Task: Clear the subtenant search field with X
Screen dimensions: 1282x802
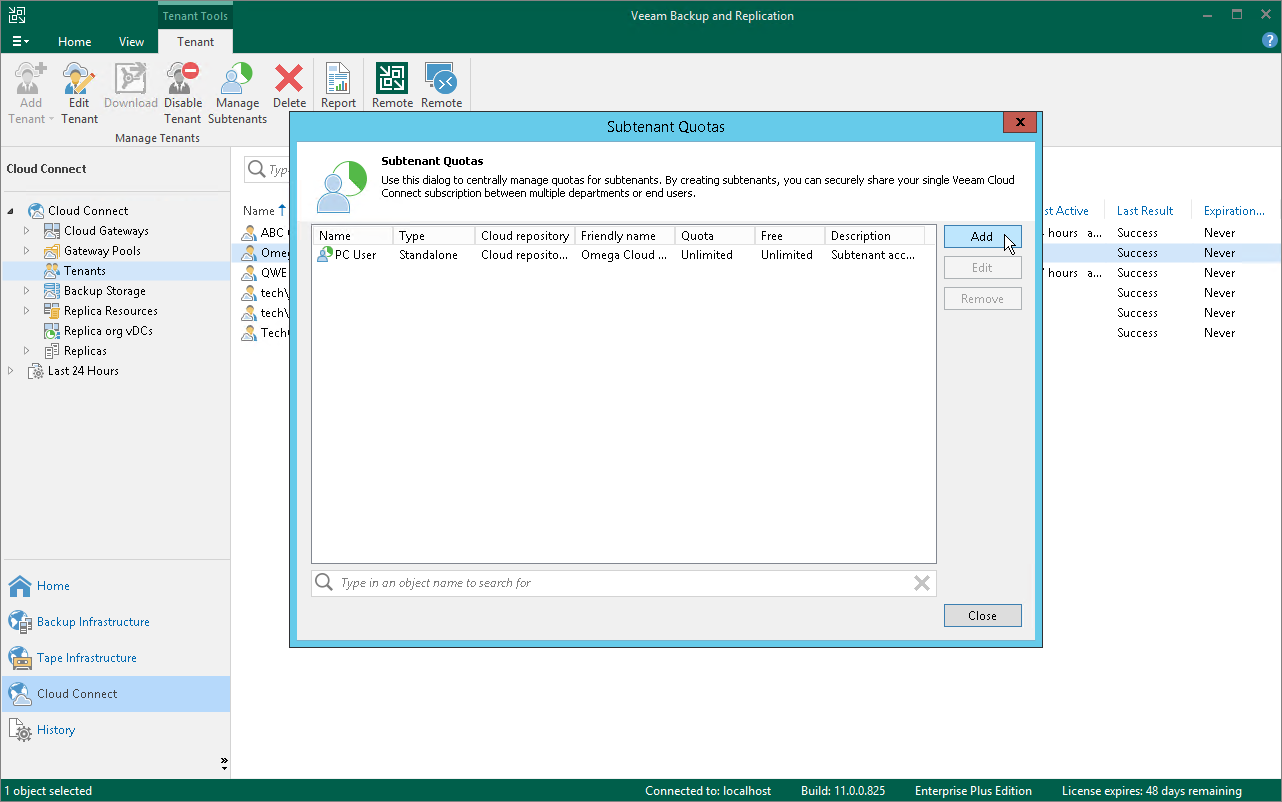Action: click(922, 583)
